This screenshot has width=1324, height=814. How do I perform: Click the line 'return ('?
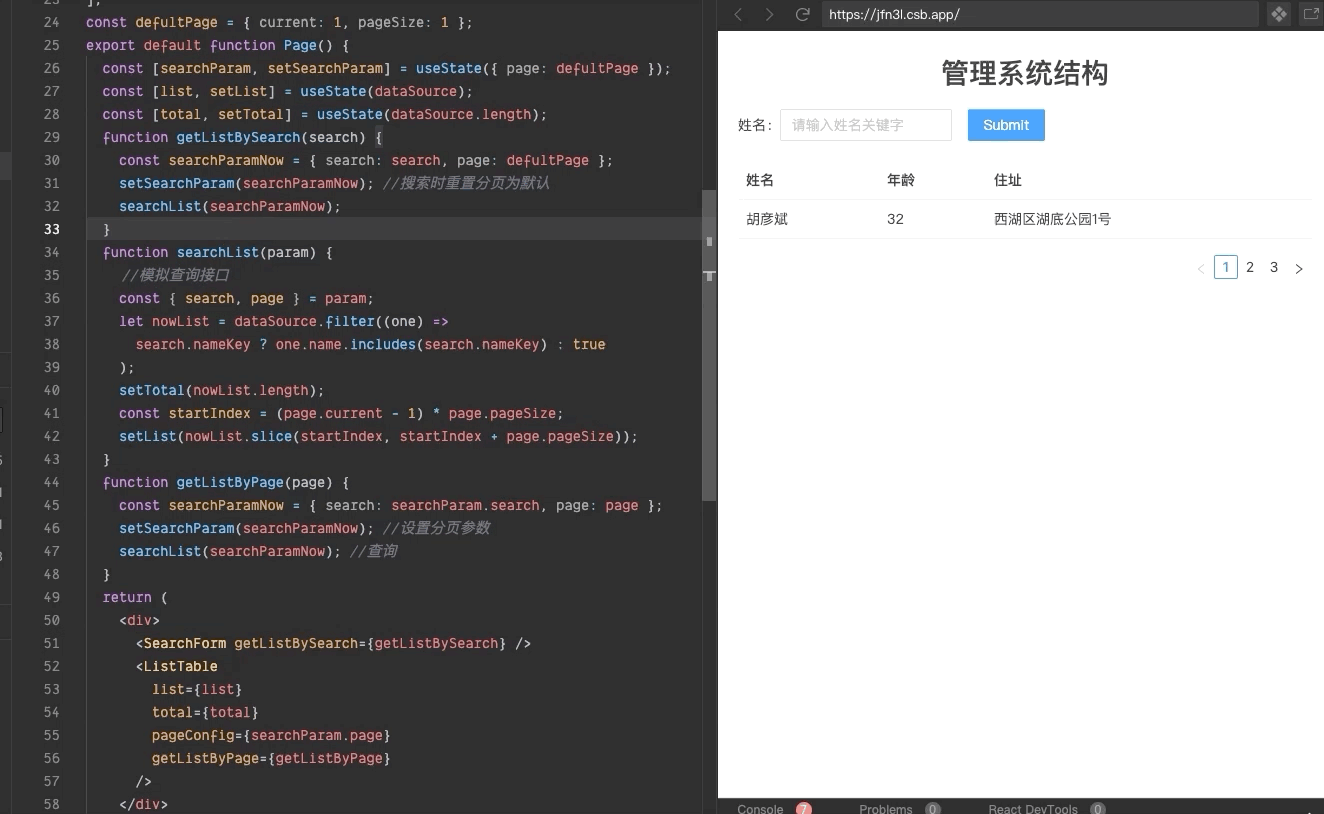[x=135, y=597]
